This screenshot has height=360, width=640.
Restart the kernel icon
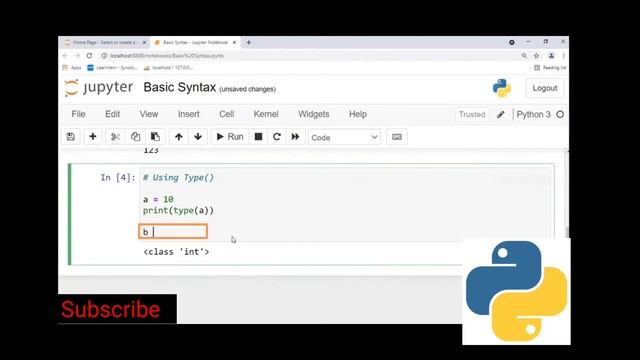(x=277, y=137)
